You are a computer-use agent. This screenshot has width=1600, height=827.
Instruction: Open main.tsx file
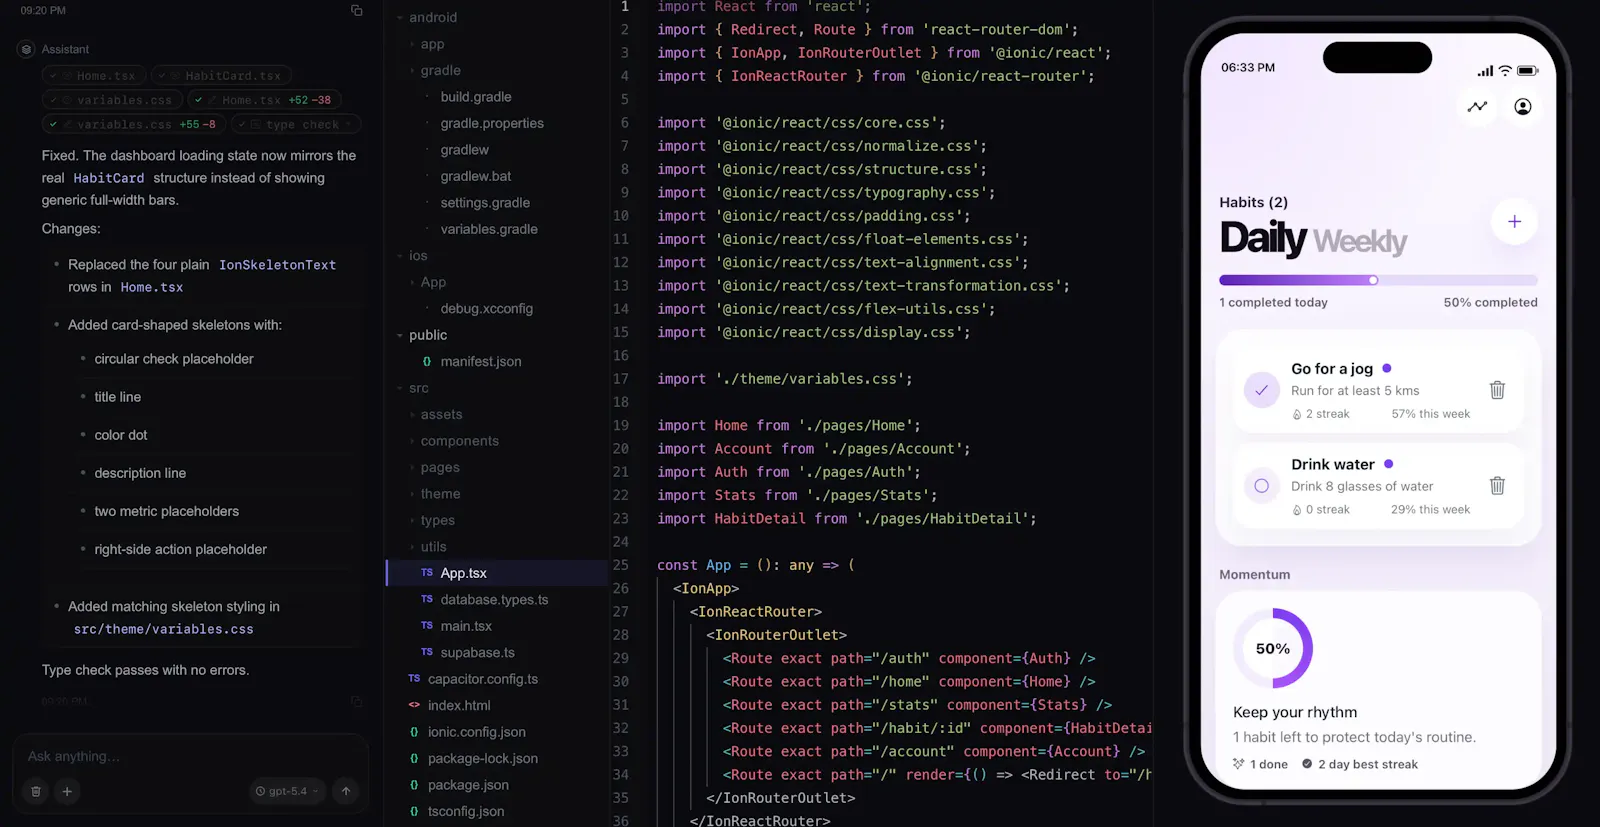466,626
